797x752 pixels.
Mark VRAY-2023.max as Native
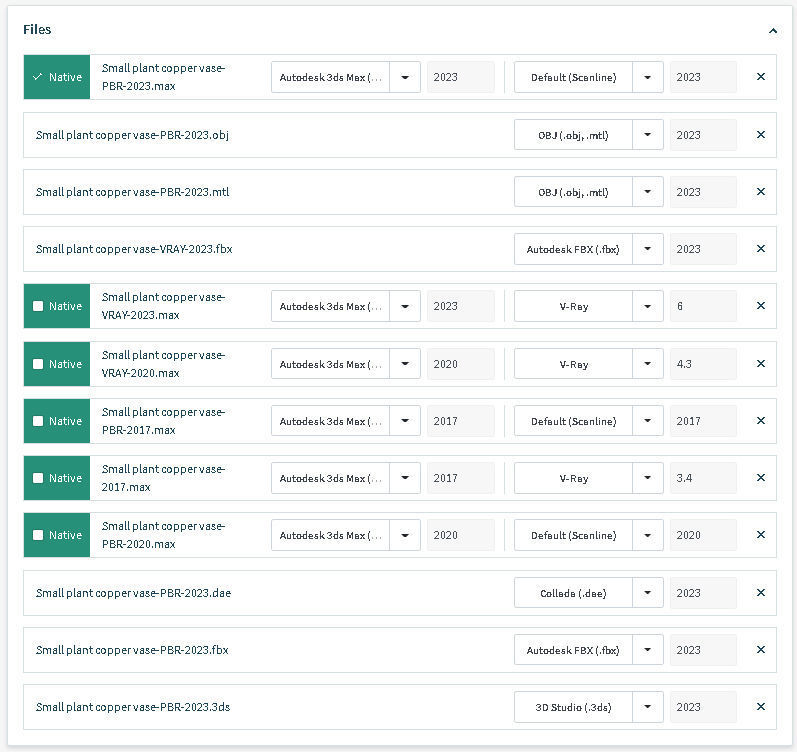point(38,307)
